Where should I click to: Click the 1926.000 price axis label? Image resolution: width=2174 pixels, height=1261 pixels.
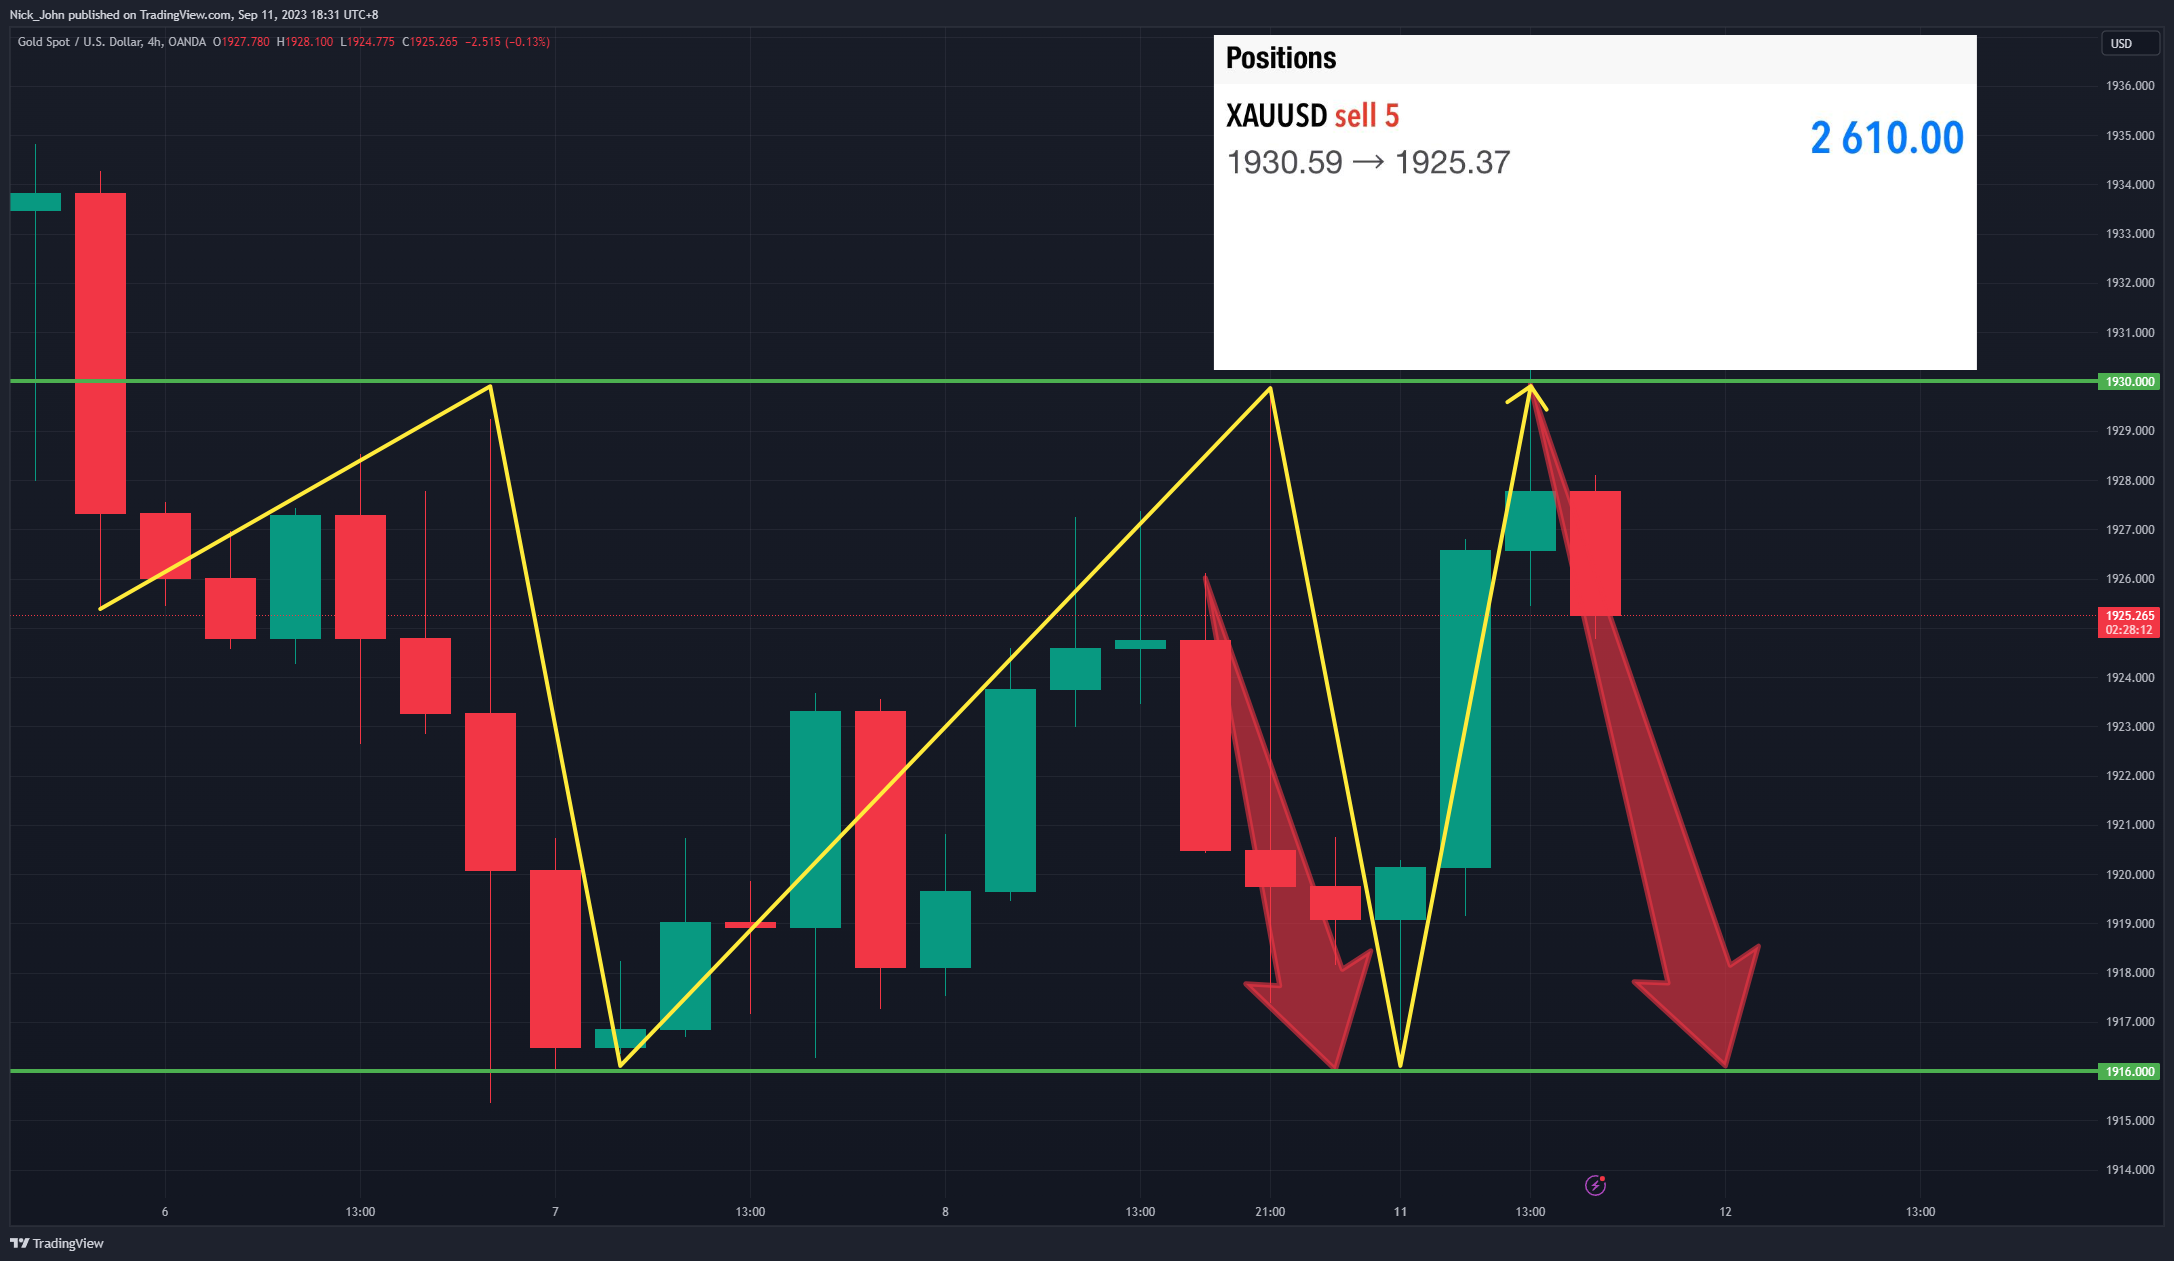coord(2130,579)
